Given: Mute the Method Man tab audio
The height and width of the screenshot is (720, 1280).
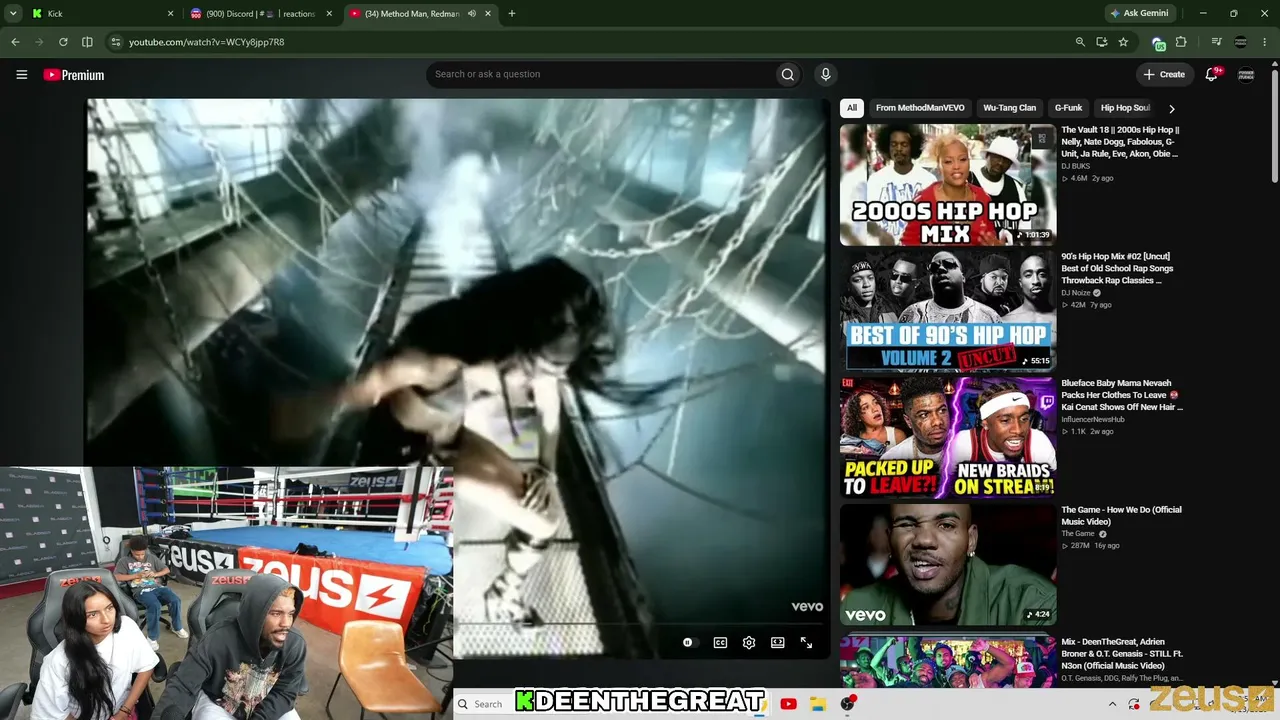Looking at the screenshot, I should (x=471, y=14).
